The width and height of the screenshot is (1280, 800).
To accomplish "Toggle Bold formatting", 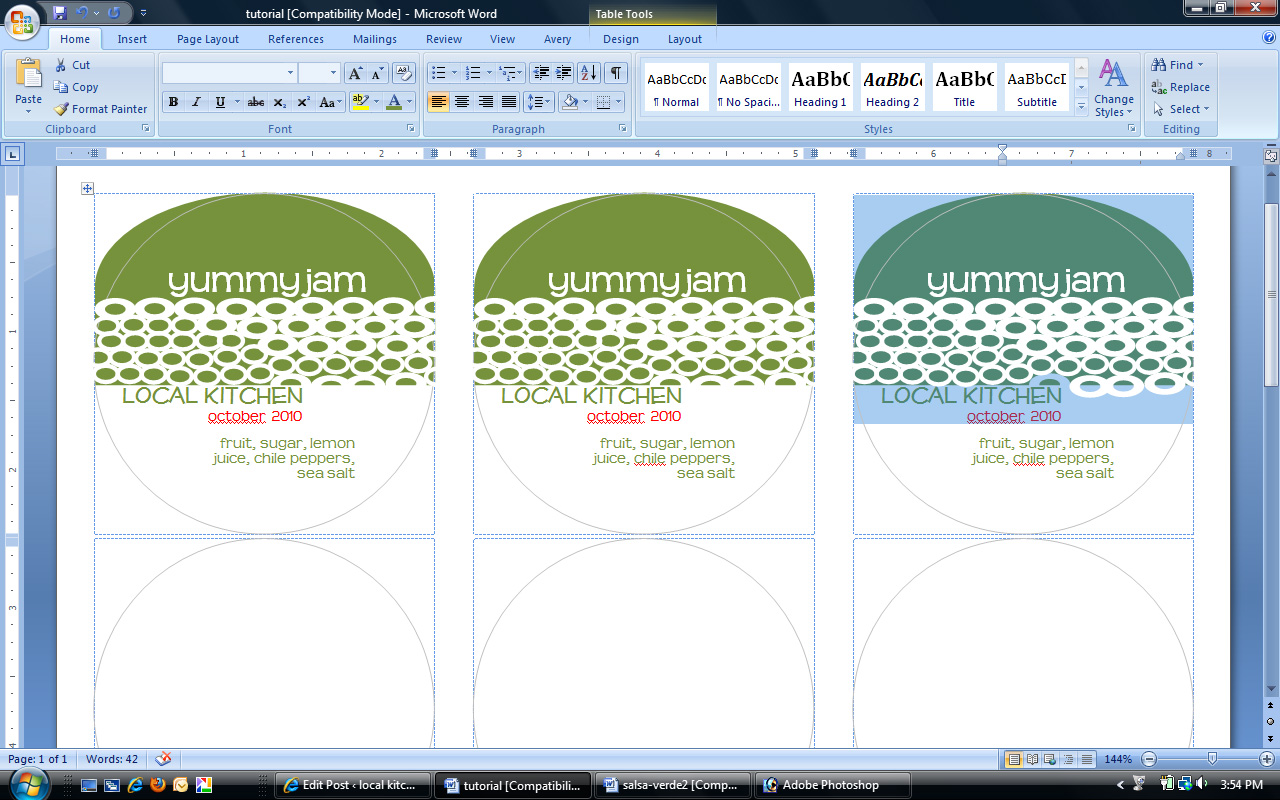I will pos(173,102).
